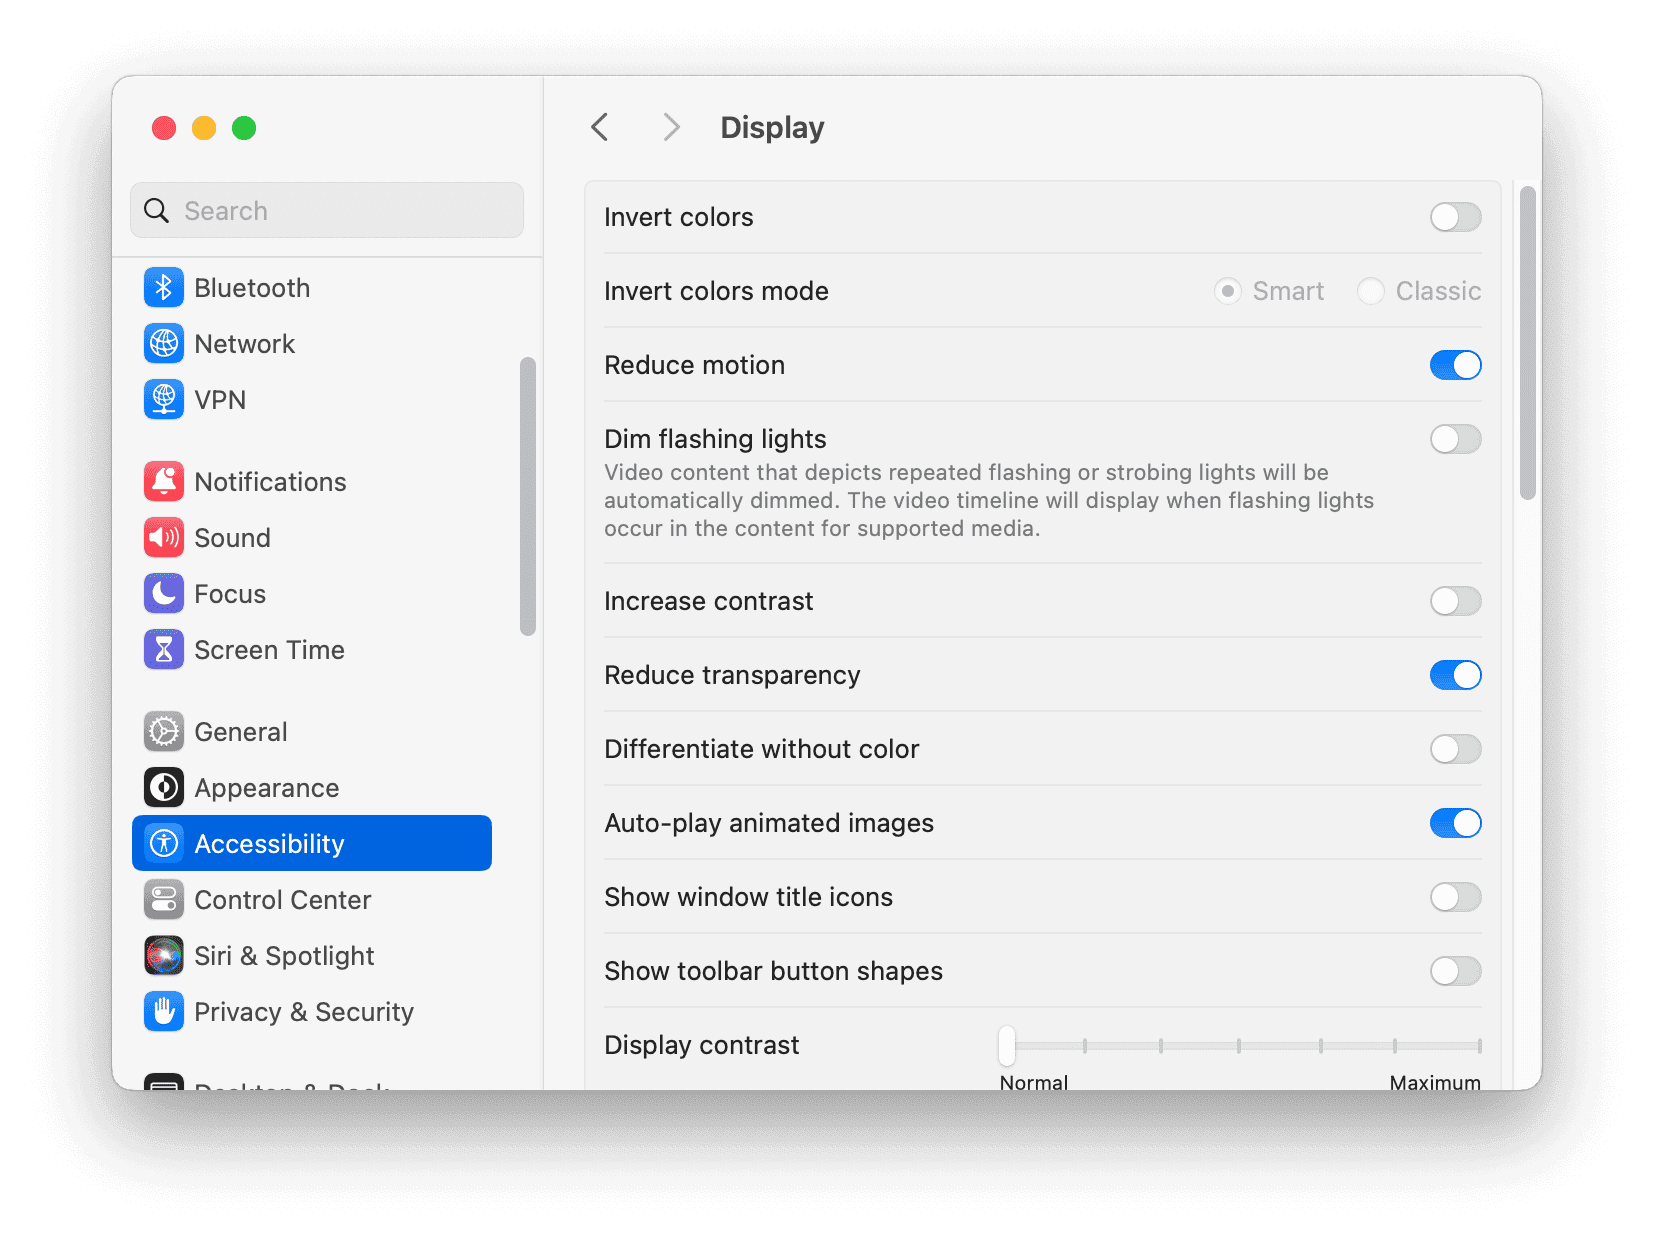This screenshot has height=1238, width=1654.
Task: Open the Appearance label in the sidebar
Action: pos(267,788)
